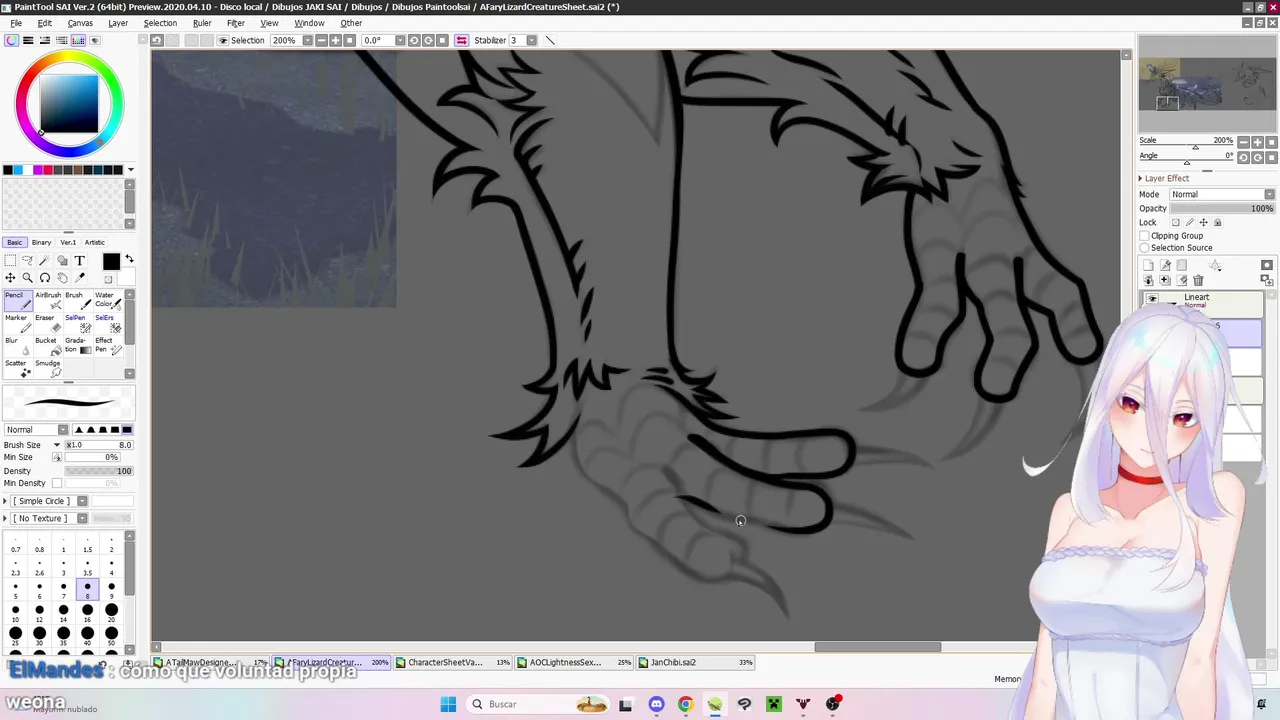
Task: Expand the No Texture brush option
Action: tap(5, 518)
